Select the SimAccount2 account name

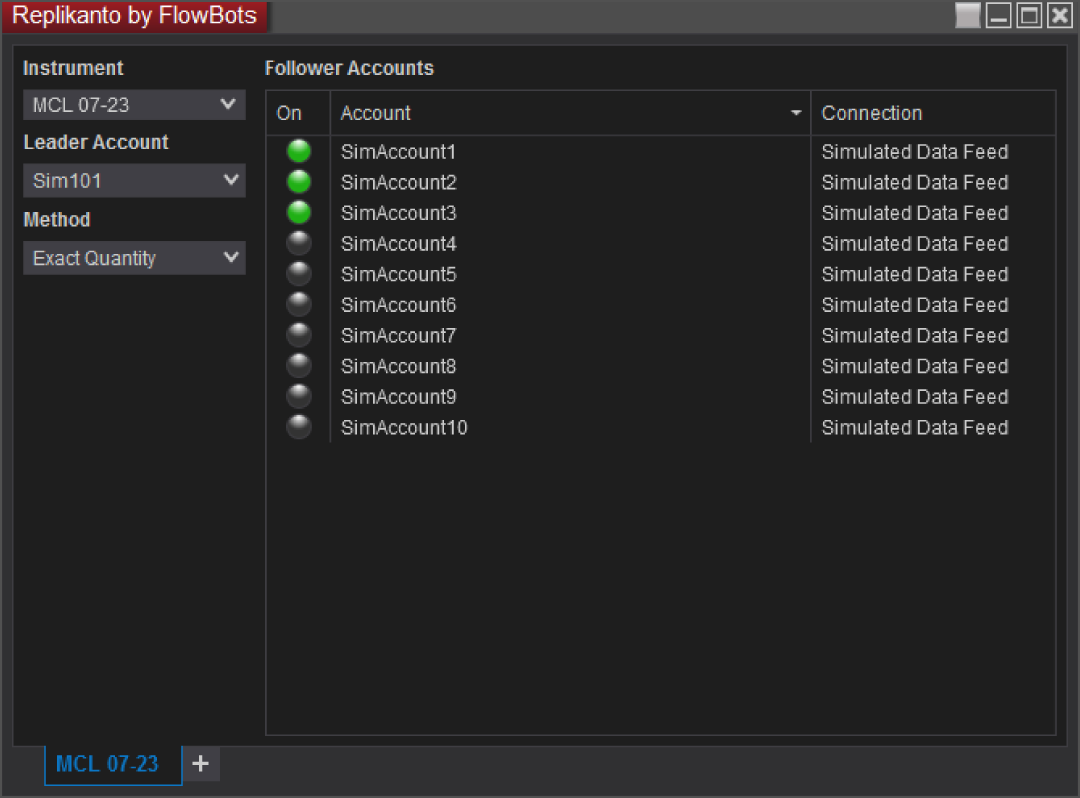coord(399,182)
